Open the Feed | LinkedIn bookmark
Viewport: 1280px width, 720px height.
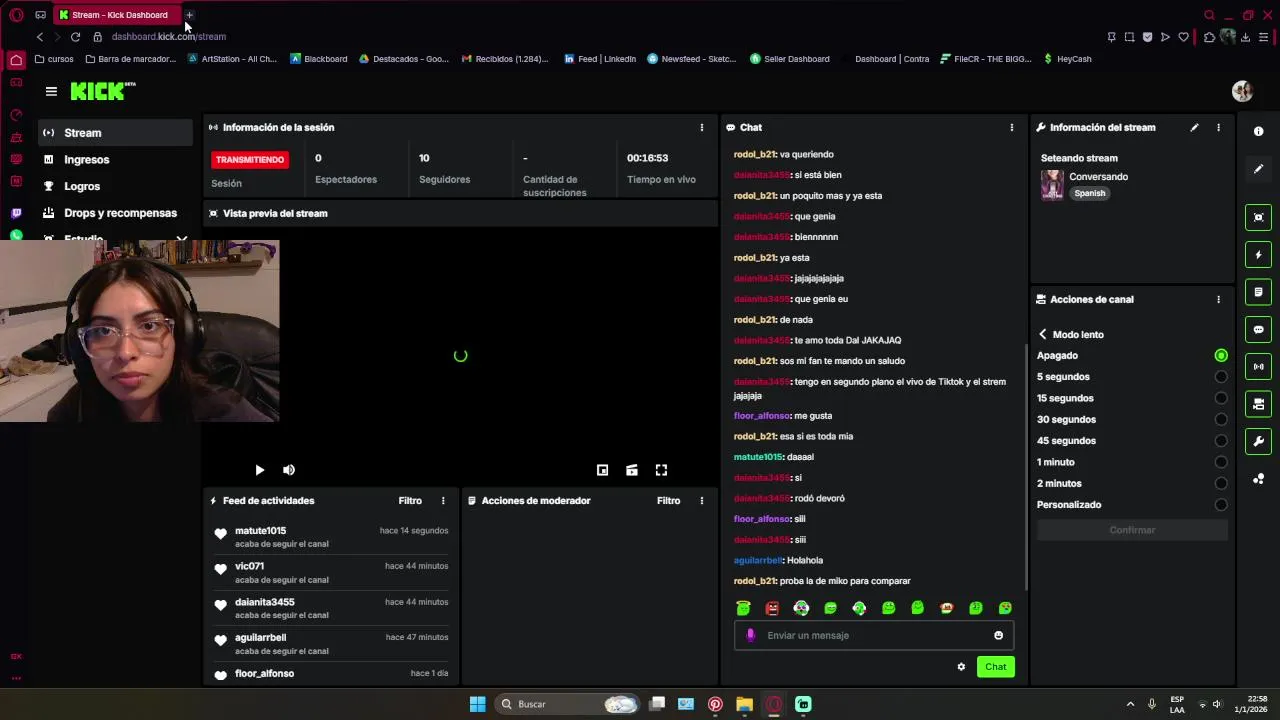(x=600, y=59)
